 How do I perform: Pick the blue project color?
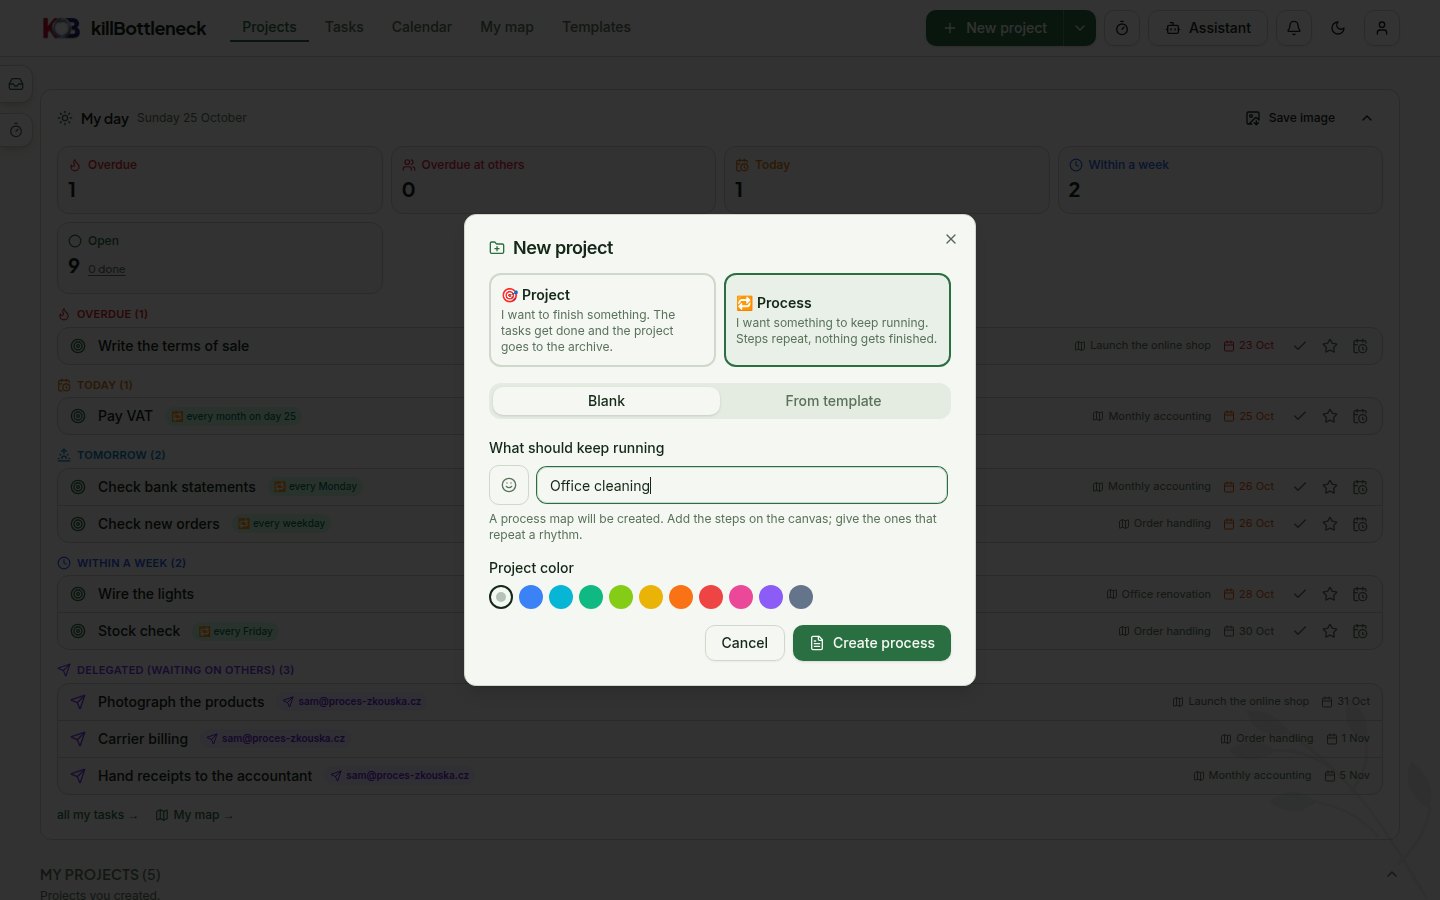[x=531, y=597]
